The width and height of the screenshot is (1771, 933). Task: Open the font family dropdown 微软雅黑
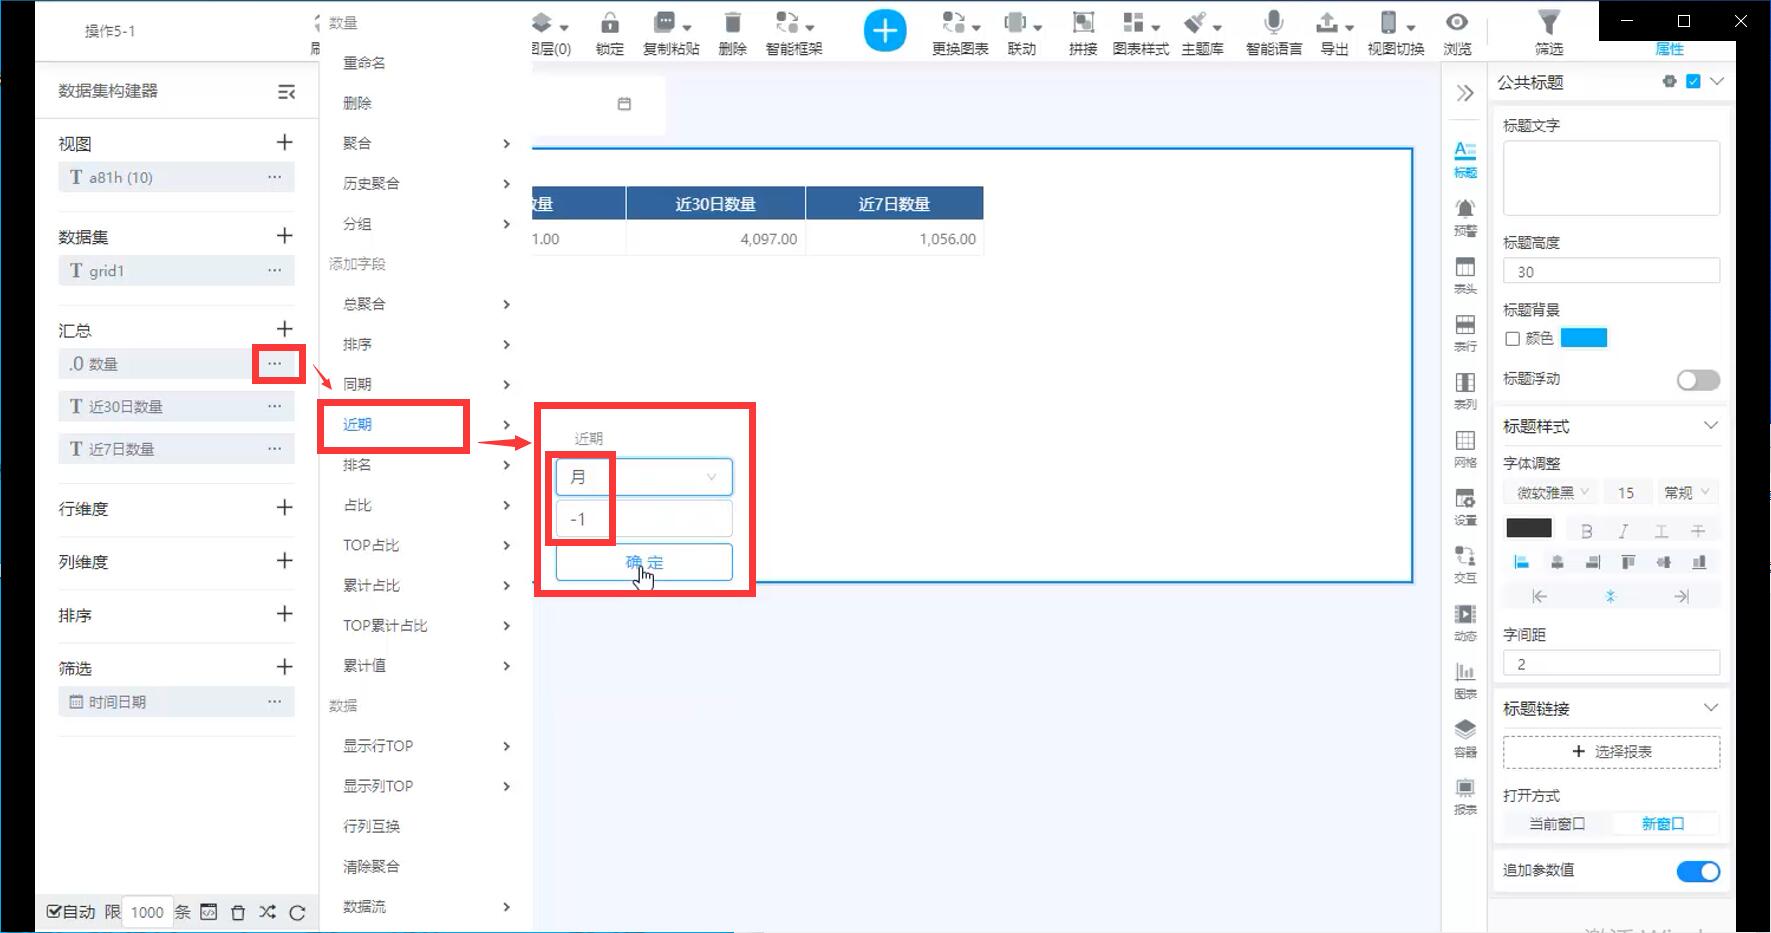pyautogui.click(x=1553, y=492)
